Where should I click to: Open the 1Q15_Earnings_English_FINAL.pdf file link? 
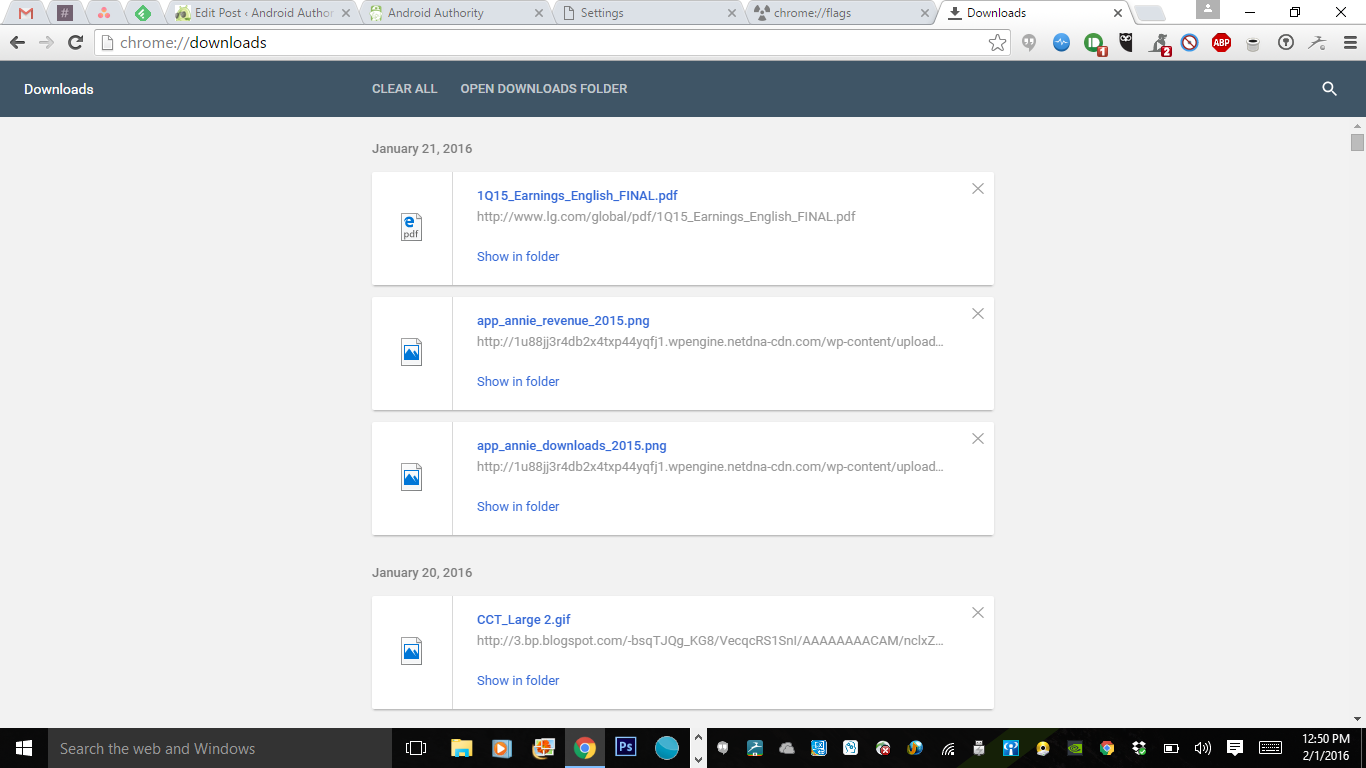click(x=577, y=196)
